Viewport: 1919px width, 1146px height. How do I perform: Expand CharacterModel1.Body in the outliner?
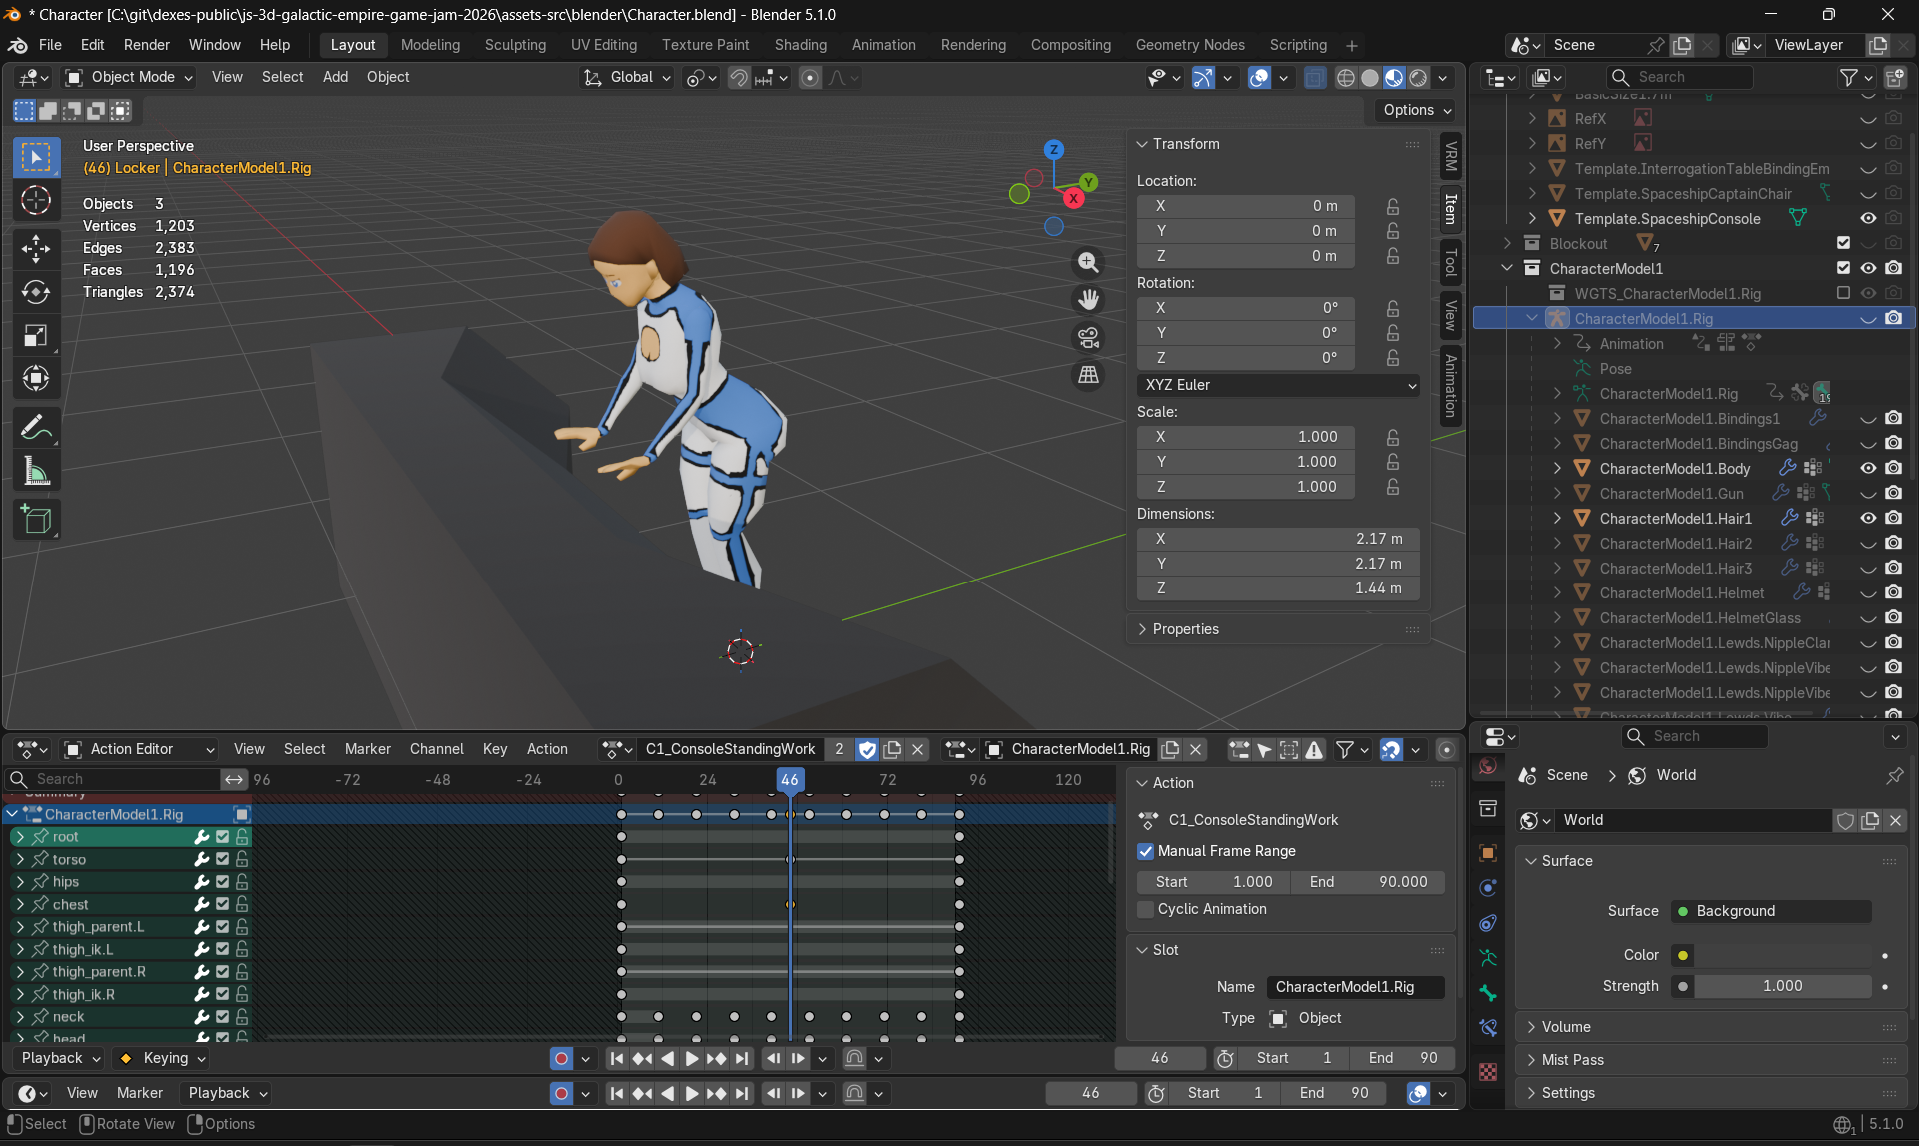(1557, 468)
